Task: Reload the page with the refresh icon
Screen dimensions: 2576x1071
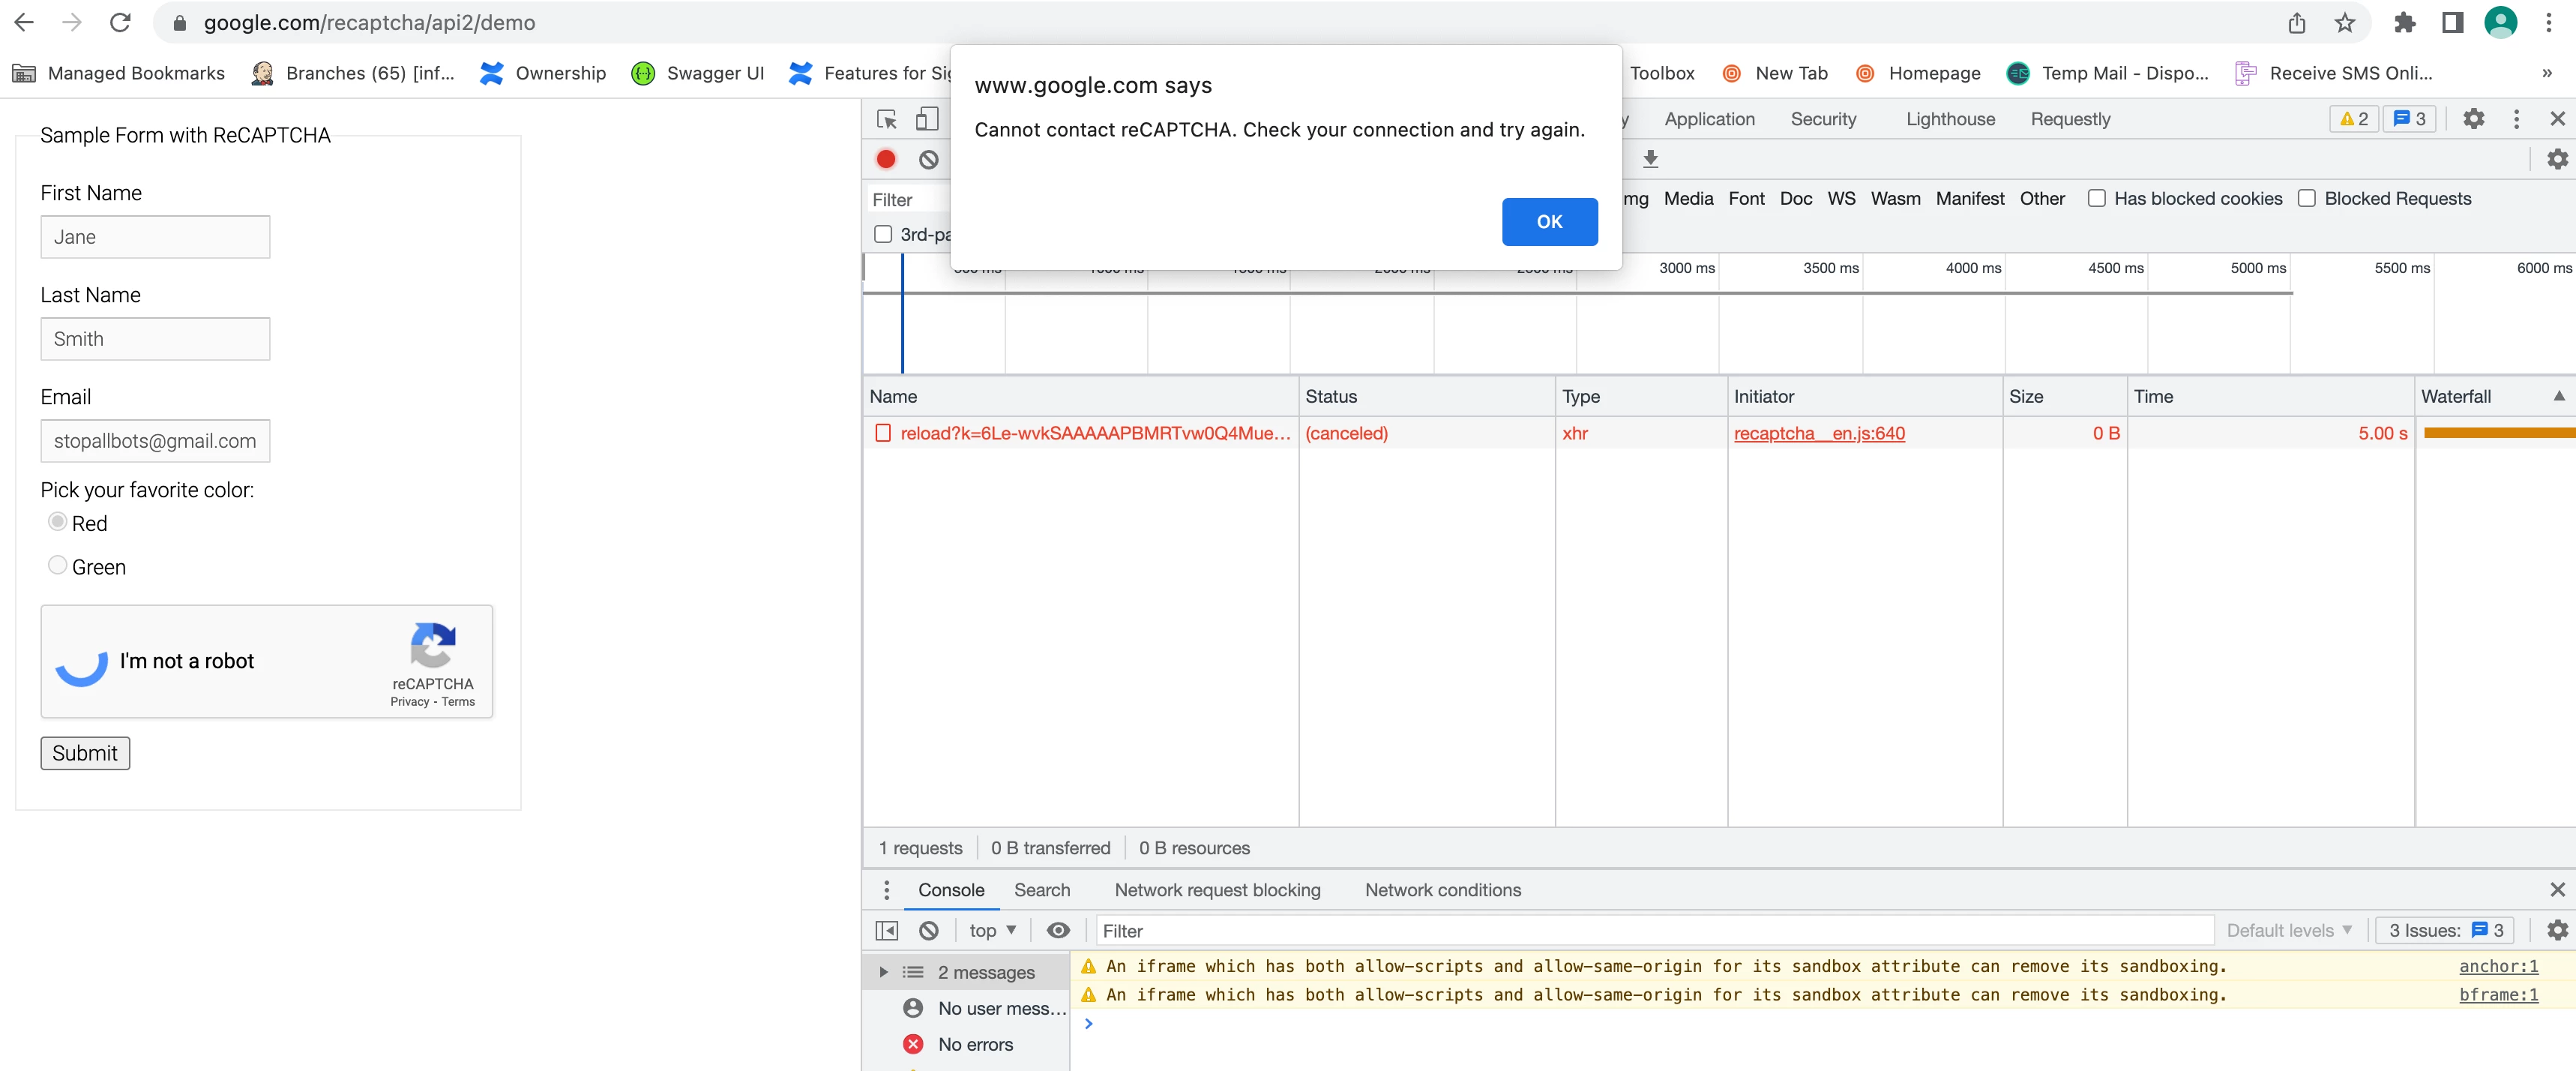Action: point(120,22)
